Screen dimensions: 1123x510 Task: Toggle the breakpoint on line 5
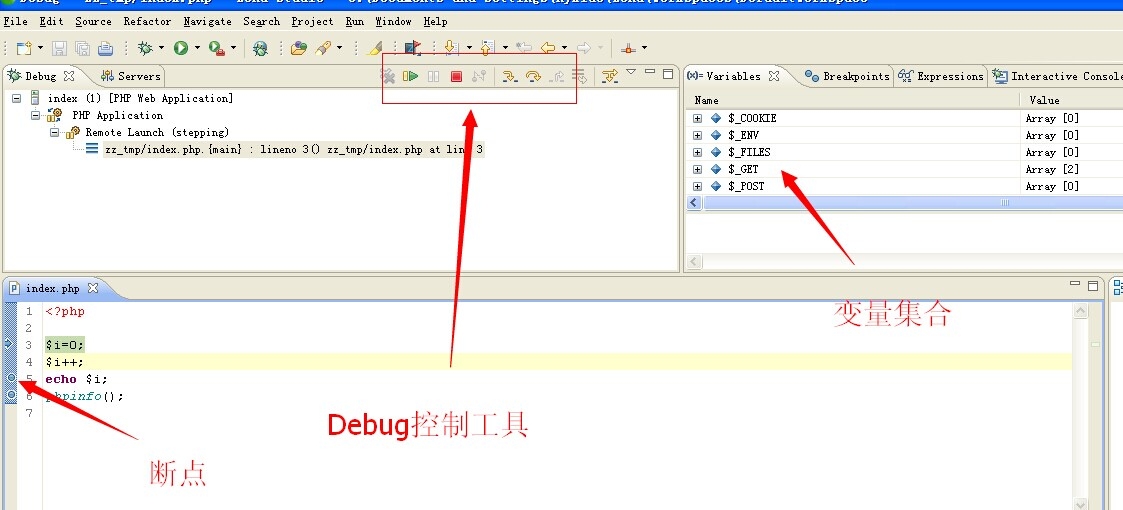tap(11, 377)
